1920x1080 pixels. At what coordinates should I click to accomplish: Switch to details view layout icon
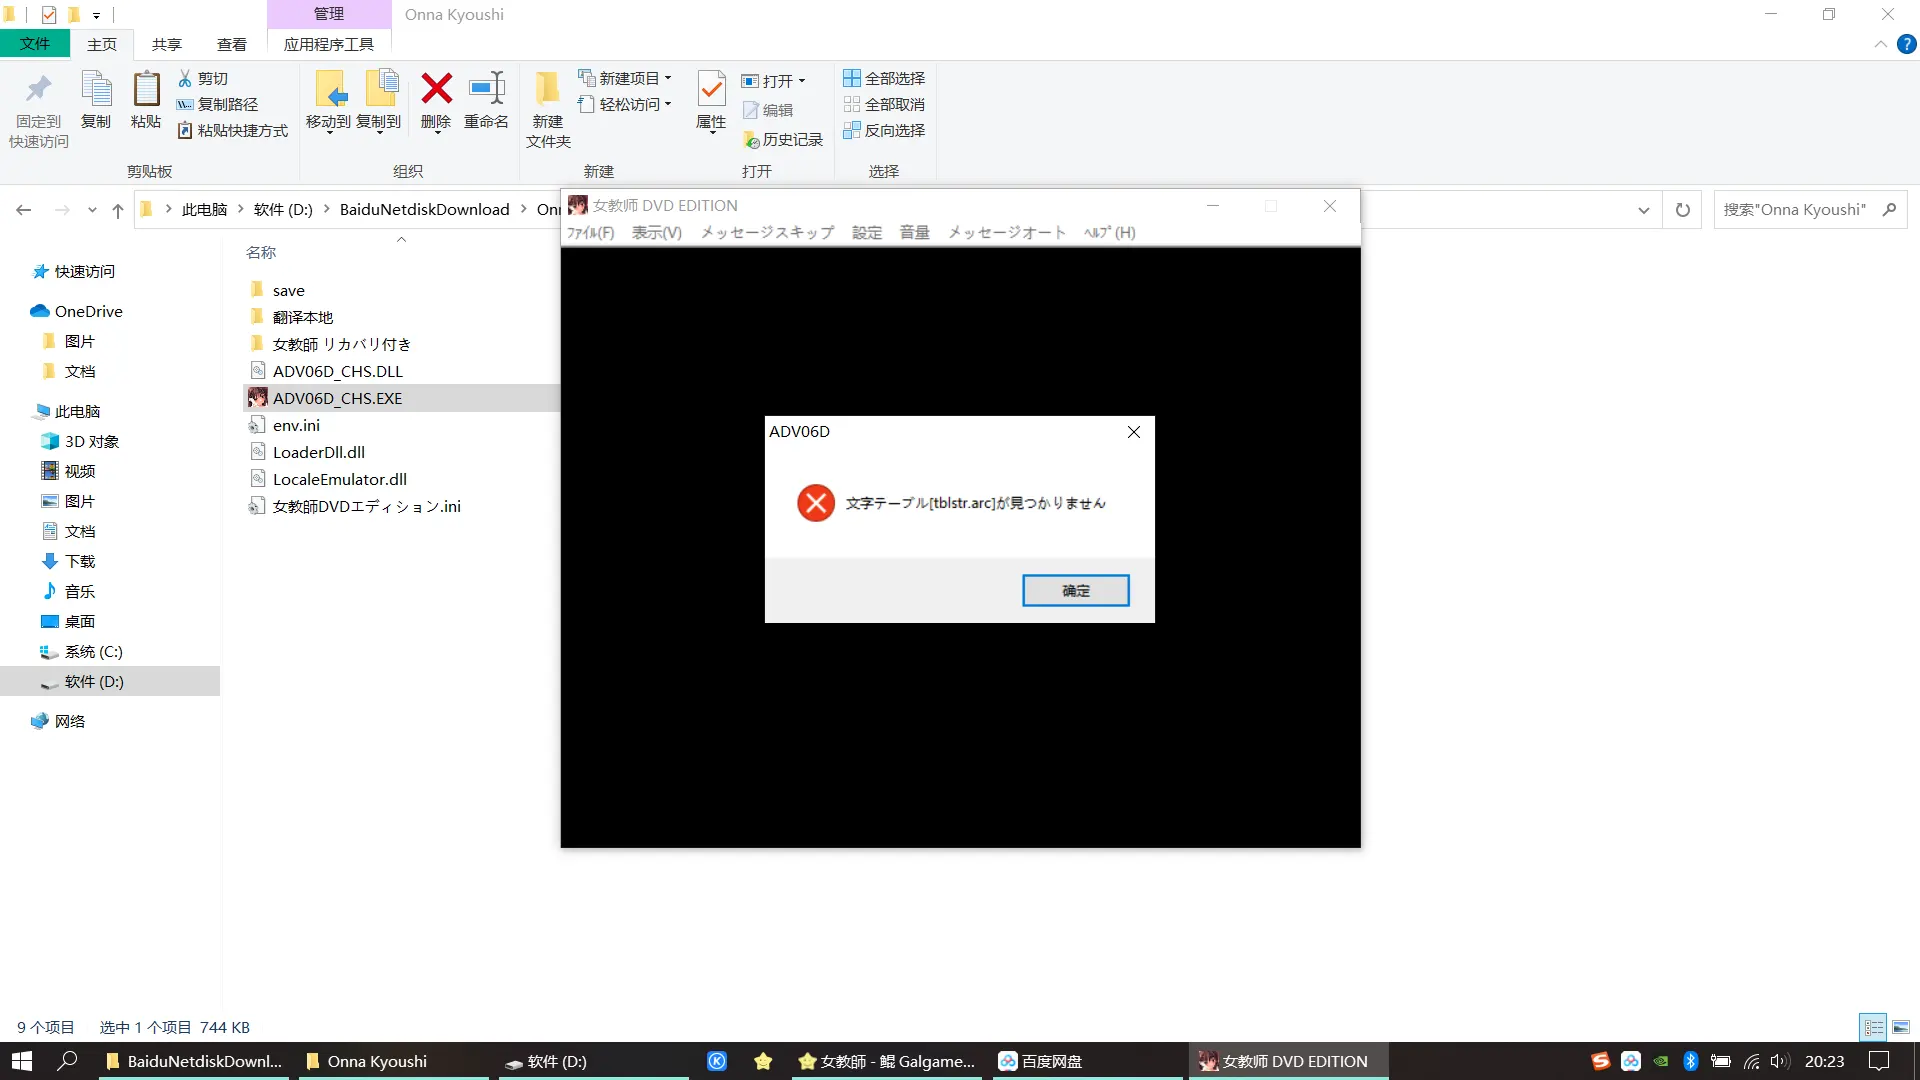point(1873,1027)
